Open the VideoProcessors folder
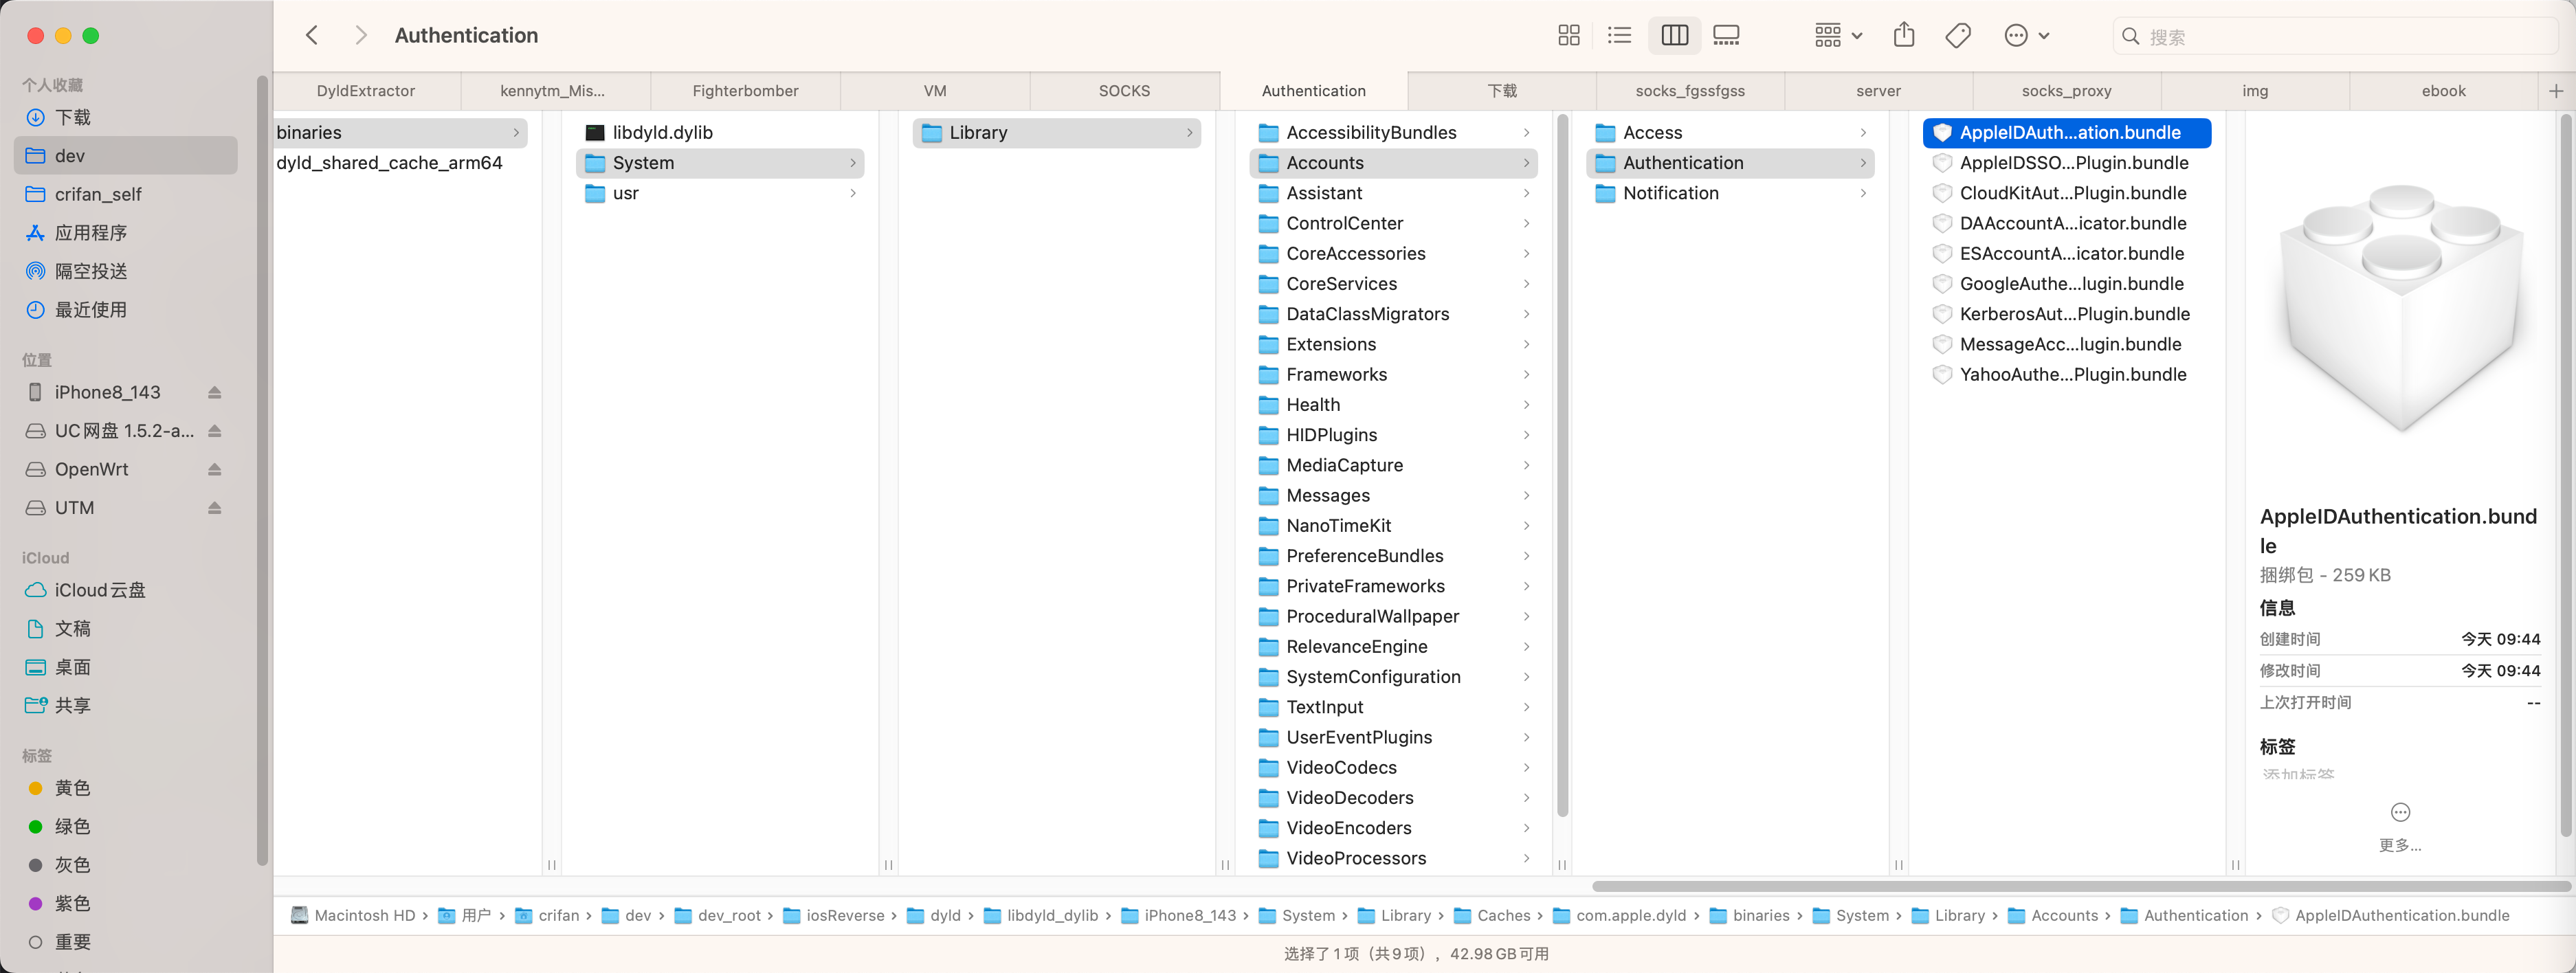The height and width of the screenshot is (973, 2576). click(1393, 858)
